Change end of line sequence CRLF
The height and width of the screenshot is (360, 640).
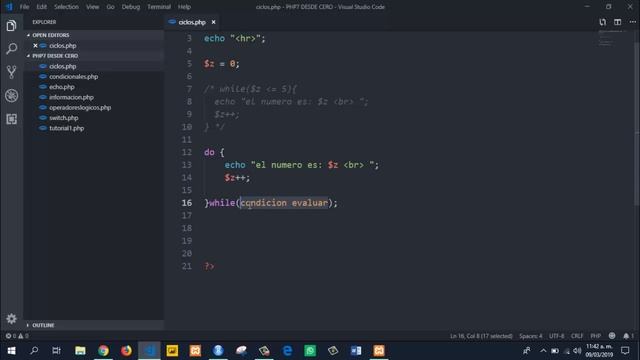coord(577,336)
